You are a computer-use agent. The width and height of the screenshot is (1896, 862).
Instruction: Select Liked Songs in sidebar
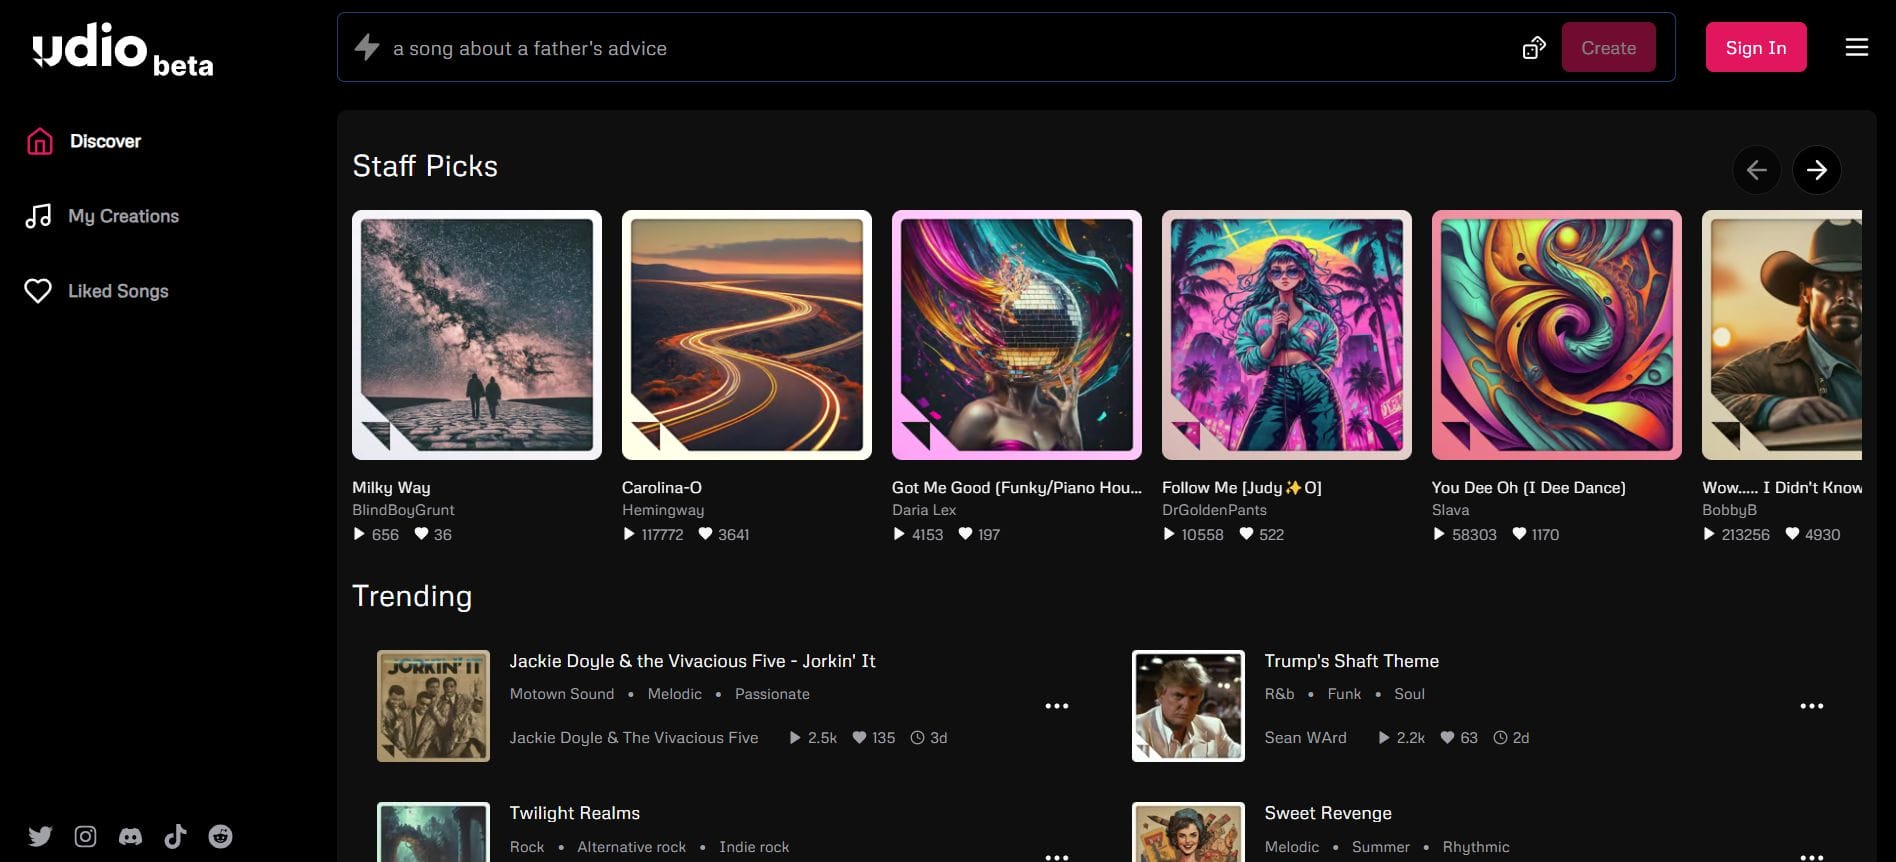118,291
